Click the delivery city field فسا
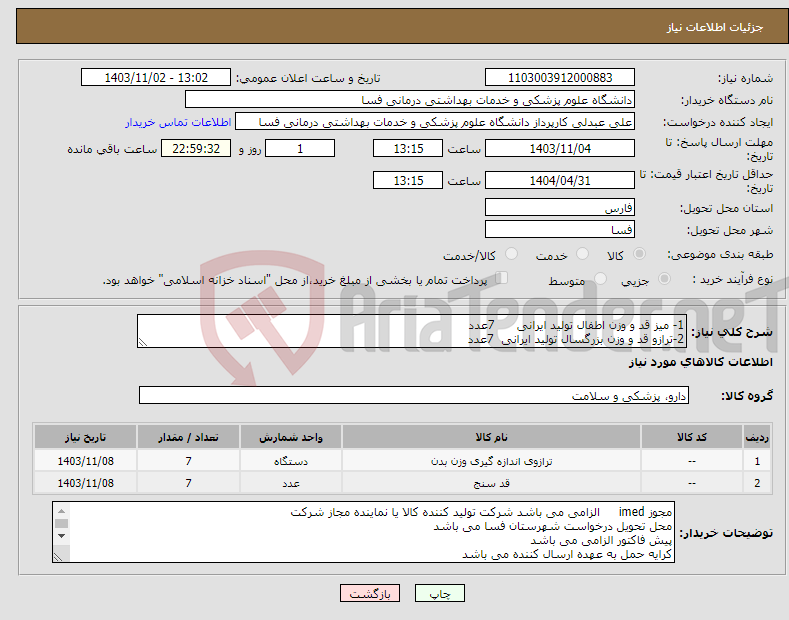Image resolution: width=789 pixels, height=620 pixels. pos(560,229)
